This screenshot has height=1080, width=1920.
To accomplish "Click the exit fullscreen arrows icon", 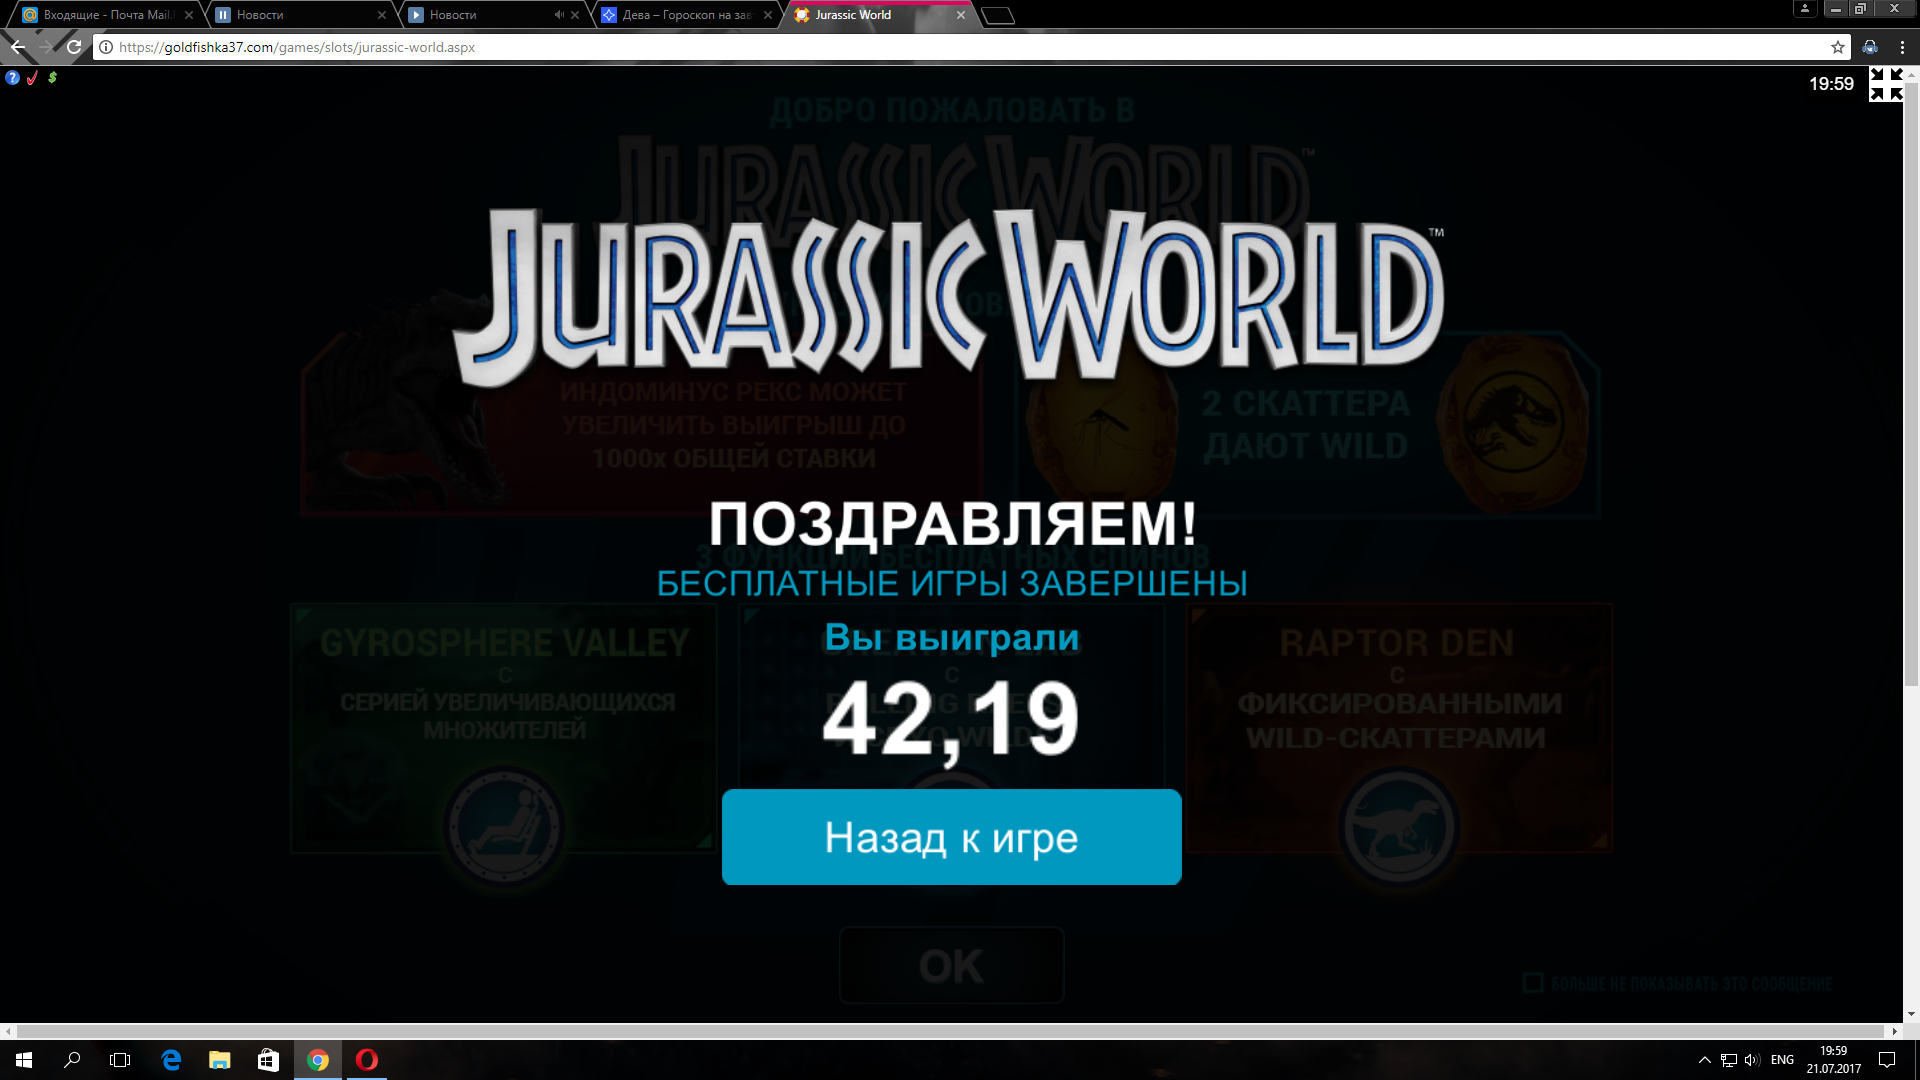I will point(1885,84).
